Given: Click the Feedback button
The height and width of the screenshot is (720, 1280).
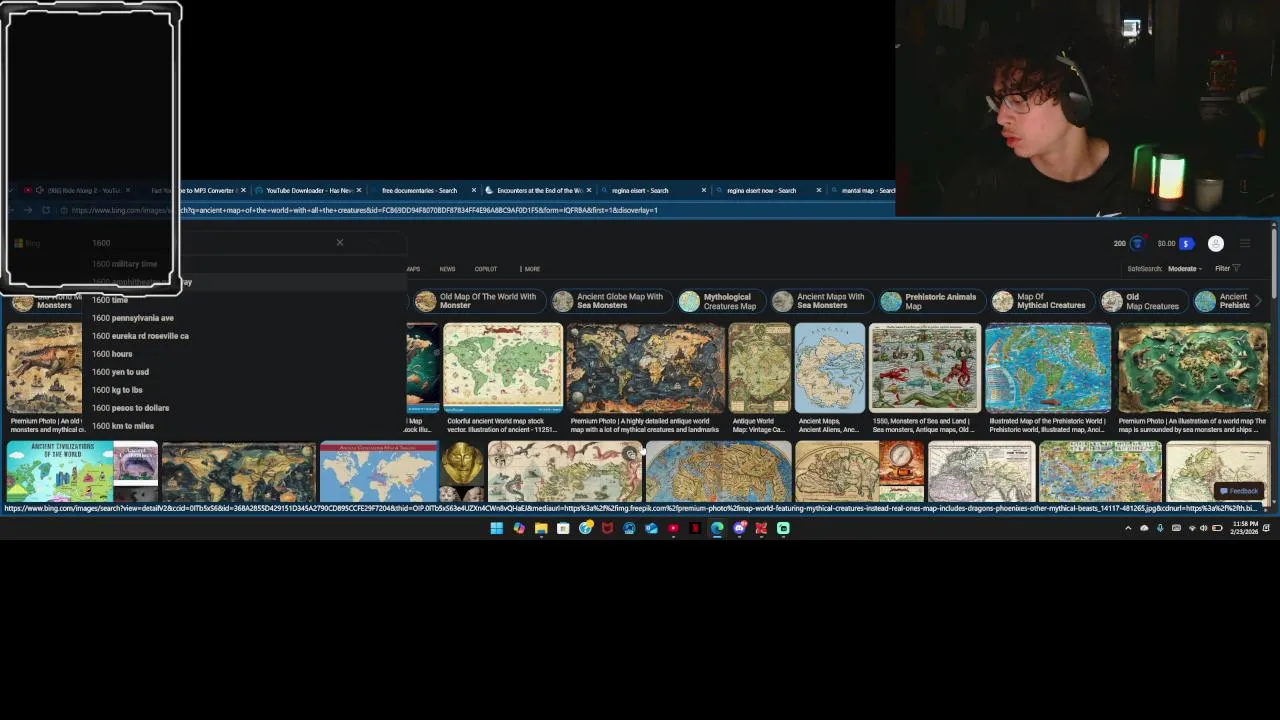Looking at the screenshot, I should [x=1239, y=491].
